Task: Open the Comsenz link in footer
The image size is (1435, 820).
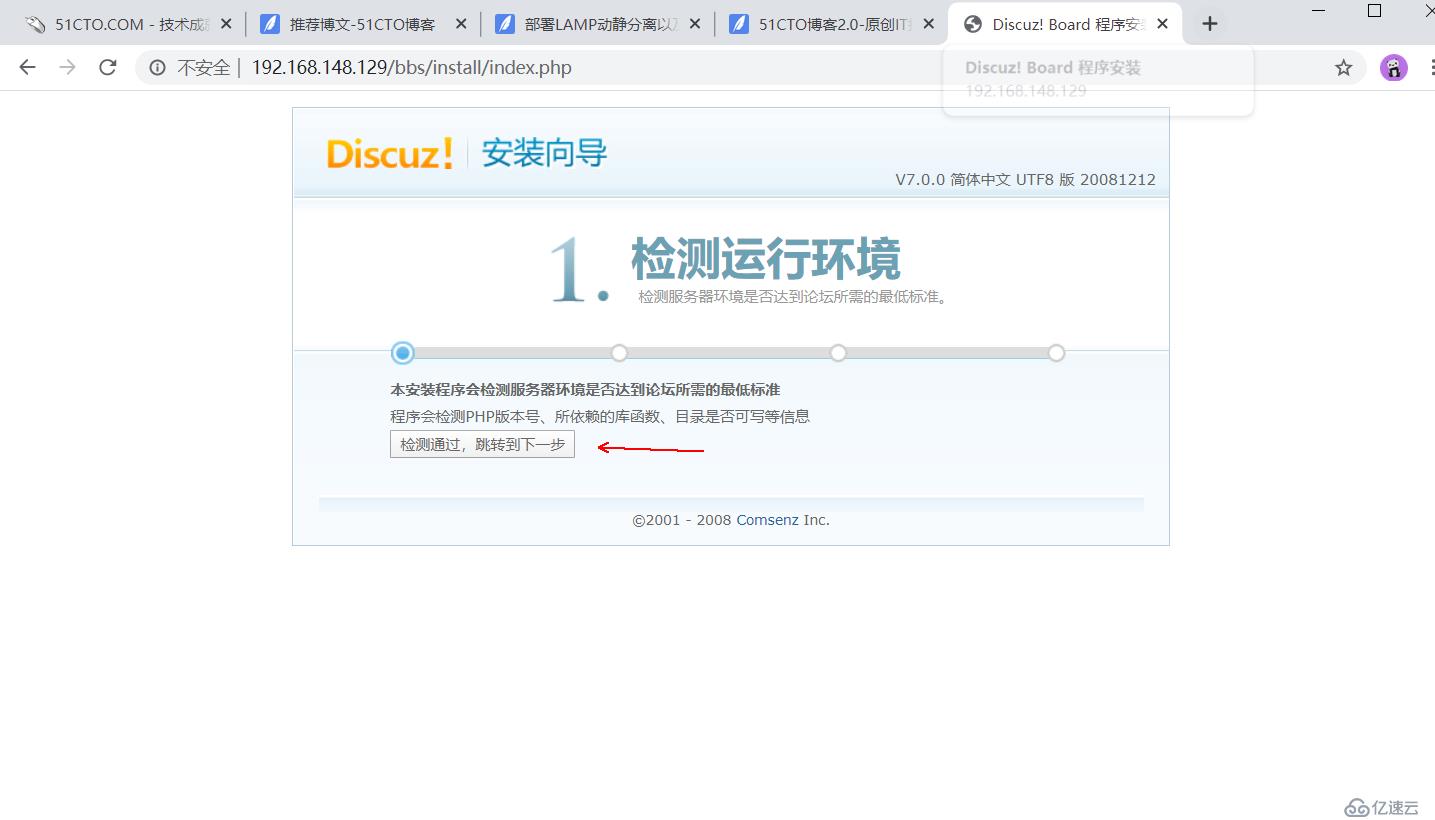Action: tap(768, 520)
